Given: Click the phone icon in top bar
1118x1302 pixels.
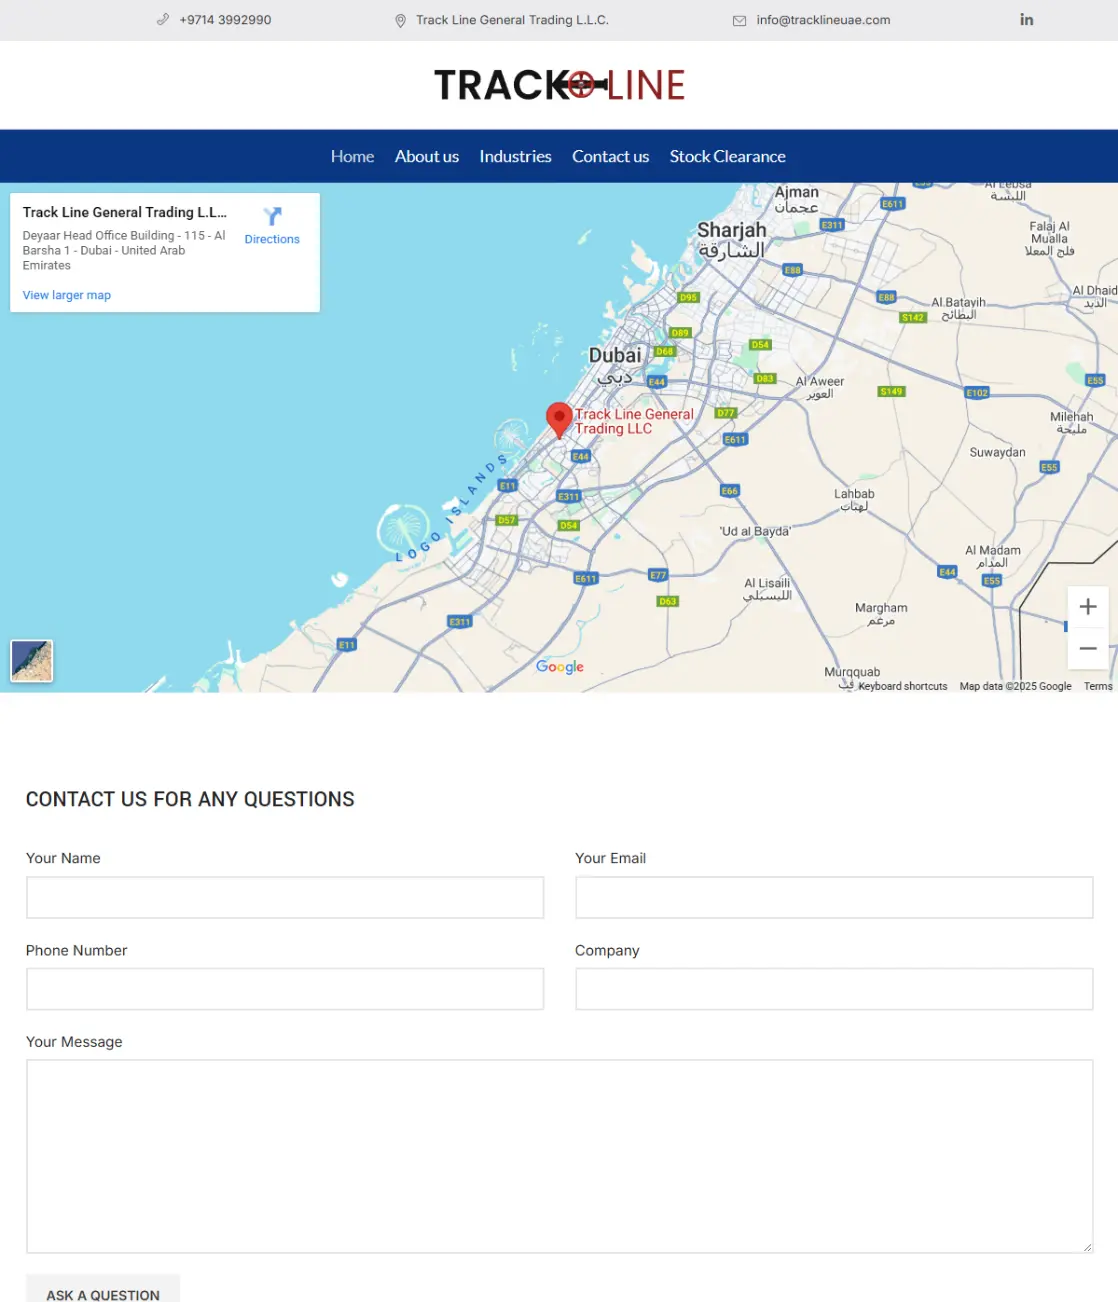Looking at the screenshot, I should pos(163,20).
